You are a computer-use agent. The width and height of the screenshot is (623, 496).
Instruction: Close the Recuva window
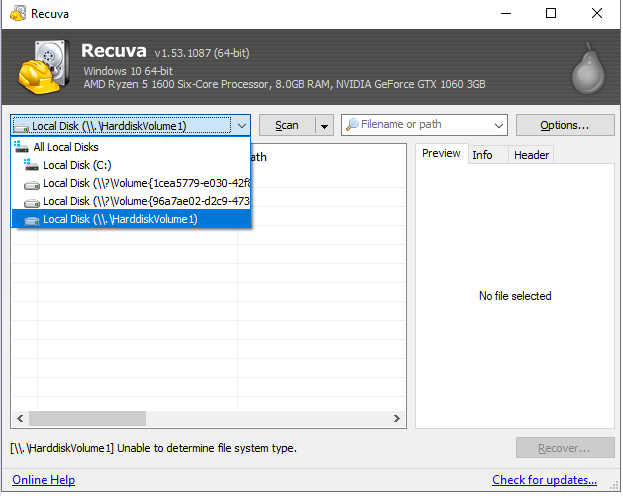pyautogui.click(x=596, y=14)
